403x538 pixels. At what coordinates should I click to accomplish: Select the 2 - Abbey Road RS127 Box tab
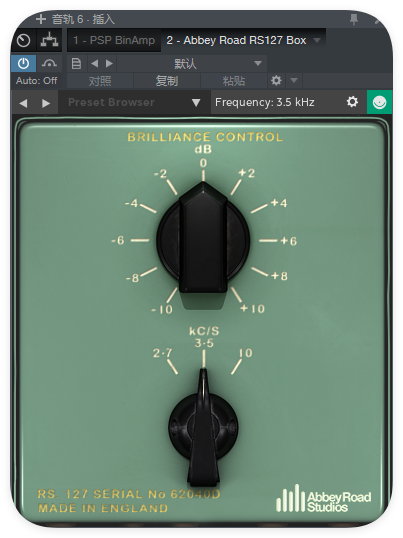pyautogui.click(x=236, y=40)
